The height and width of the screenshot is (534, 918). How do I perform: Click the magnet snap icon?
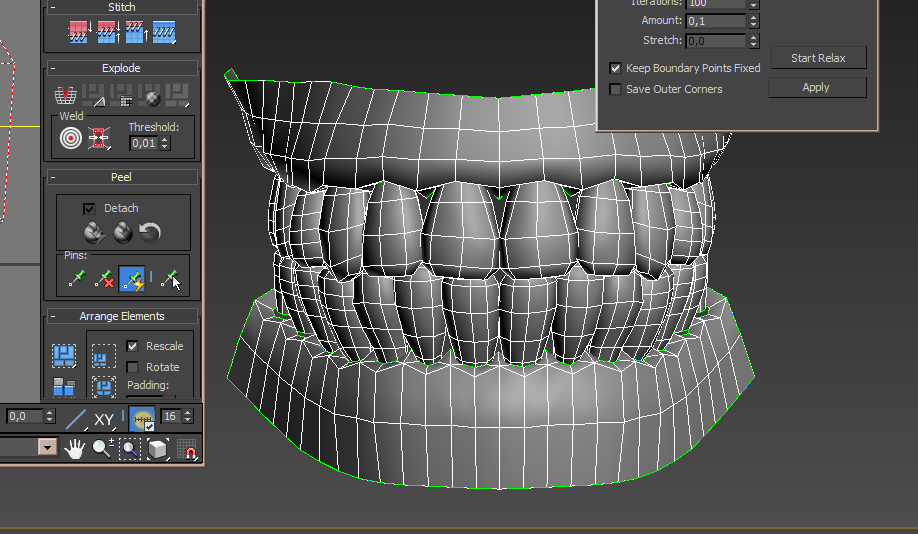point(187,448)
